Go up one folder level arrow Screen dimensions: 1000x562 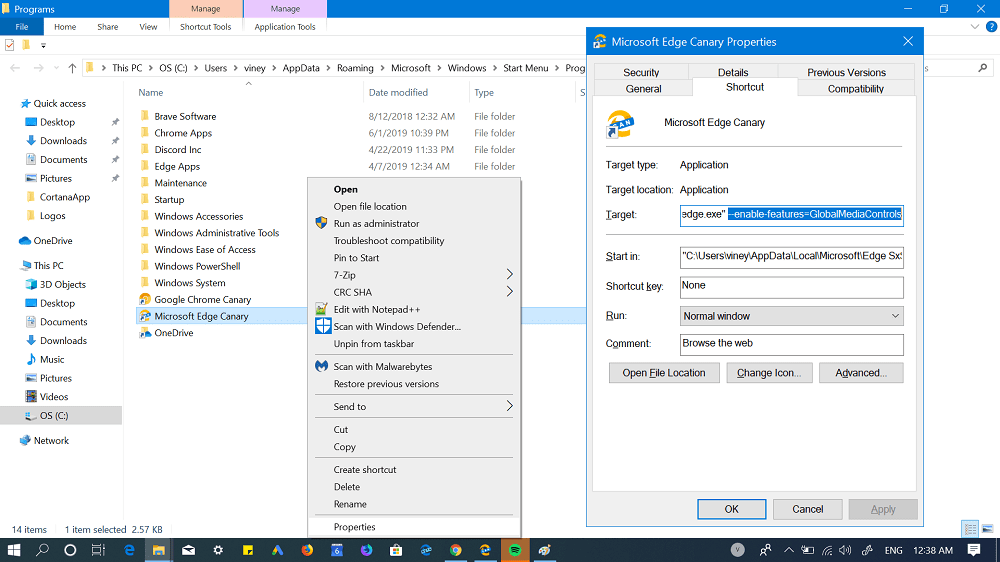(72, 68)
